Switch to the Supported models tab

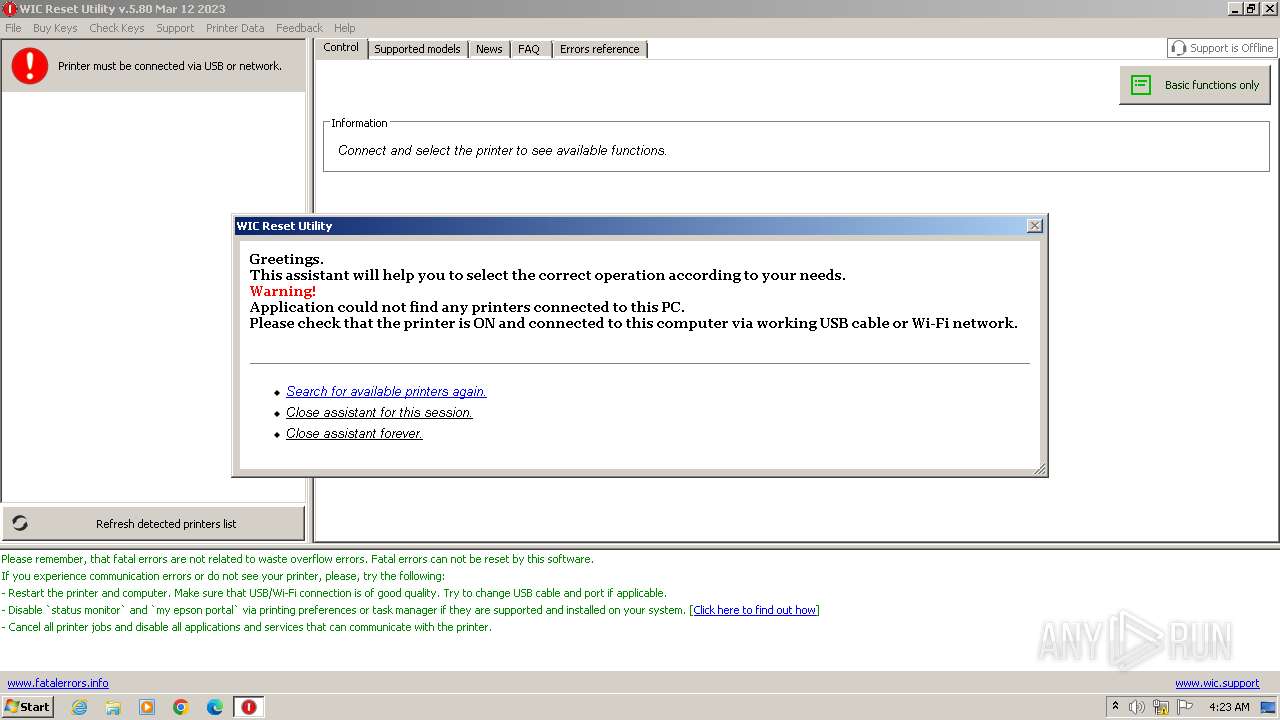(417, 49)
